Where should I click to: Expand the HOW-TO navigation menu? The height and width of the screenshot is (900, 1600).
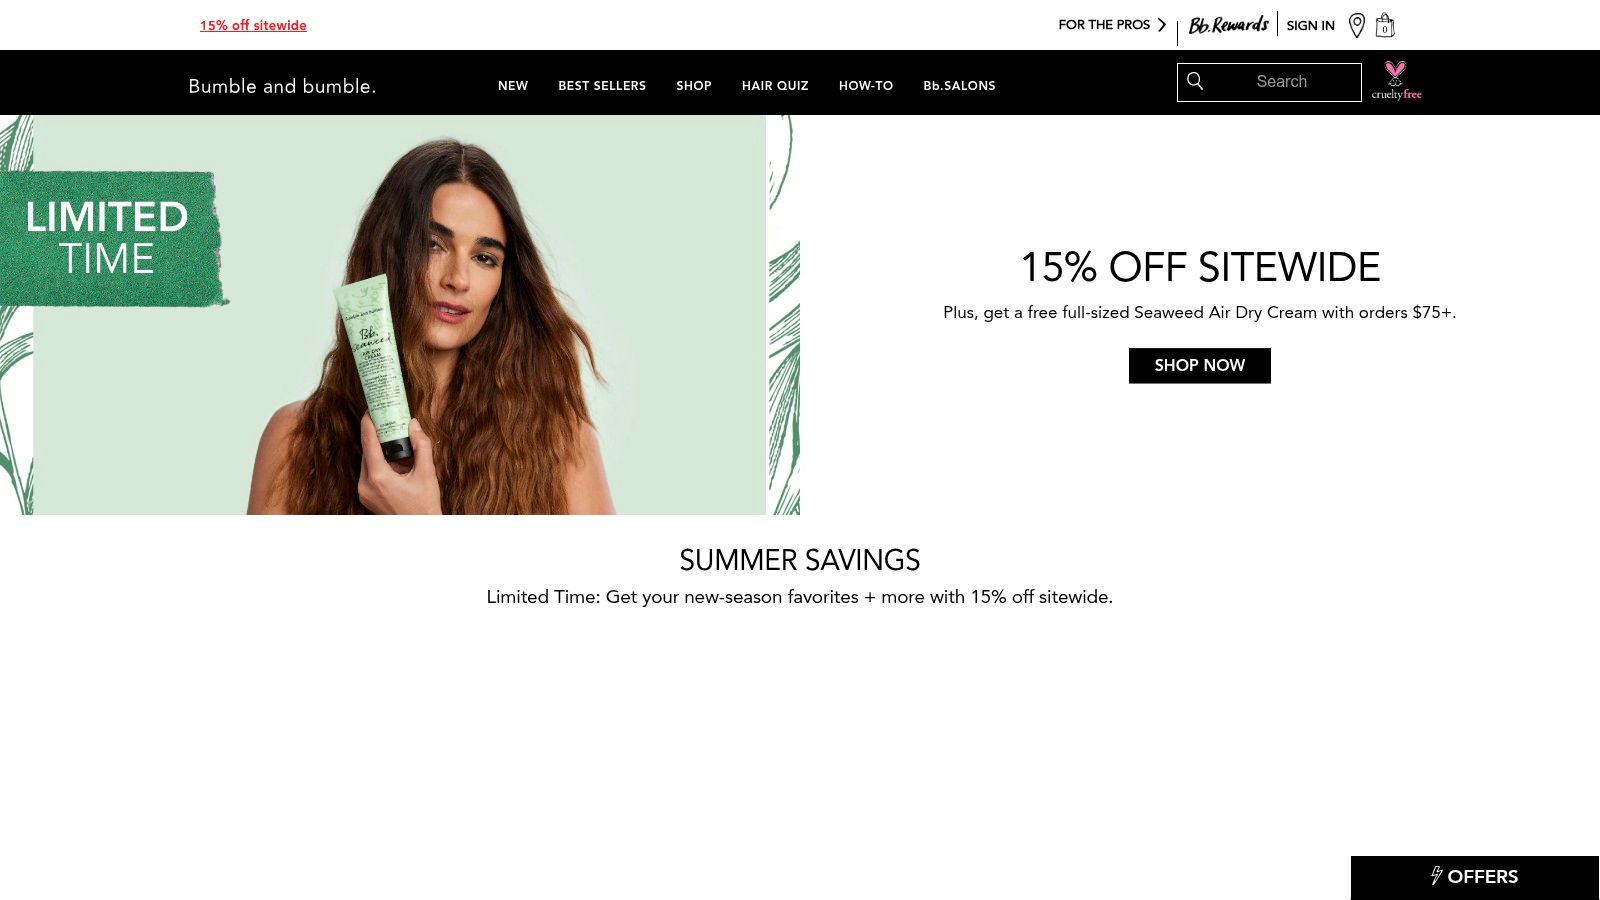(866, 86)
